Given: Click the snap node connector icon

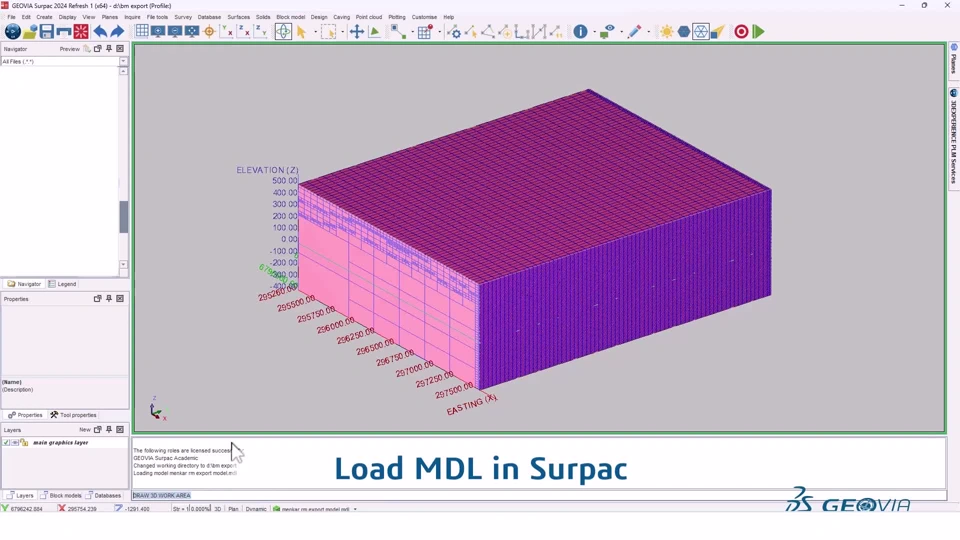Looking at the screenshot, I should pyautogui.click(x=398, y=32).
